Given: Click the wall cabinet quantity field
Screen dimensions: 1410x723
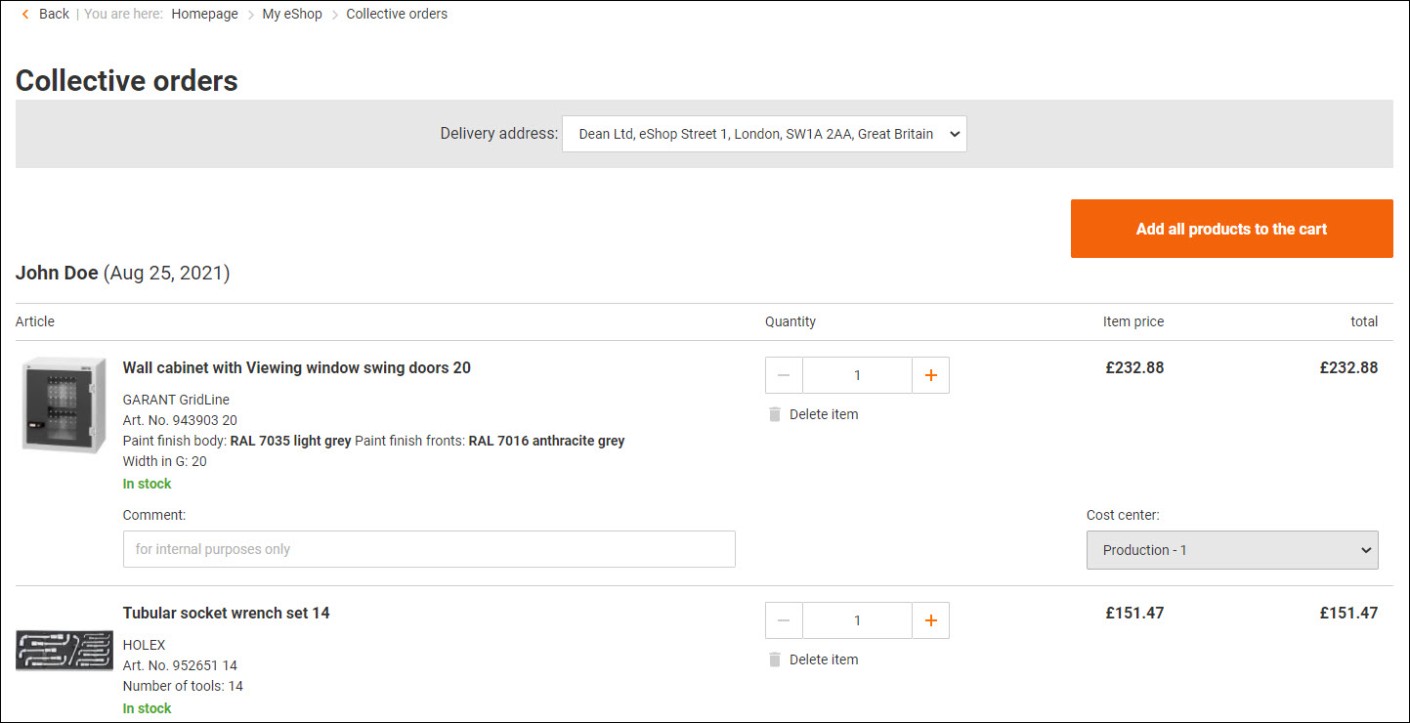Looking at the screenshot, I should tap(857, 375).
